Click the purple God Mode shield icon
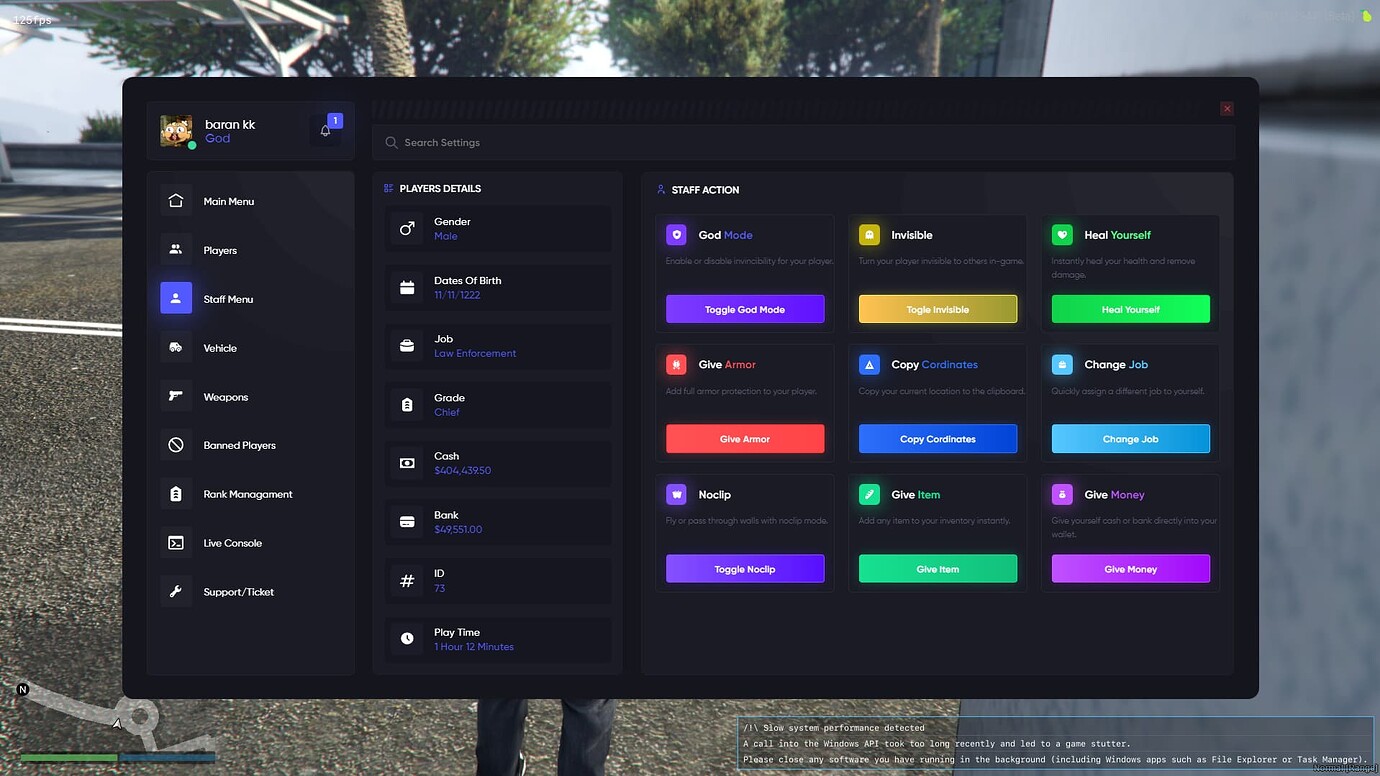 (676, 234)
